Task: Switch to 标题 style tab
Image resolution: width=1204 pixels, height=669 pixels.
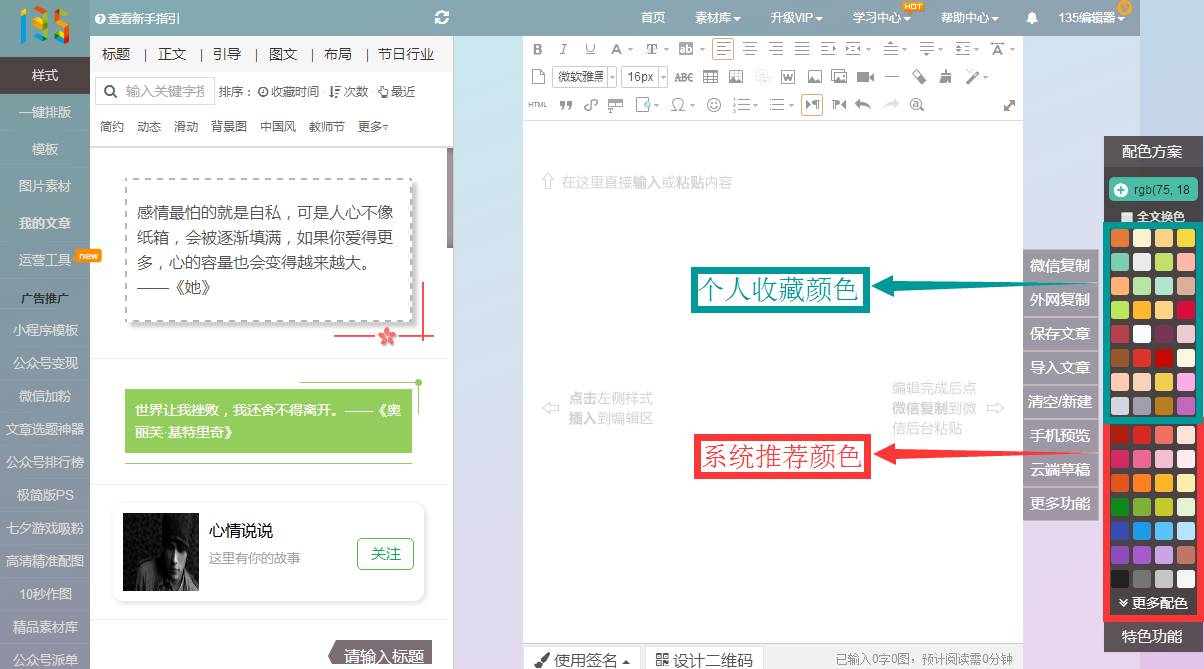Action: pos(116,54)
